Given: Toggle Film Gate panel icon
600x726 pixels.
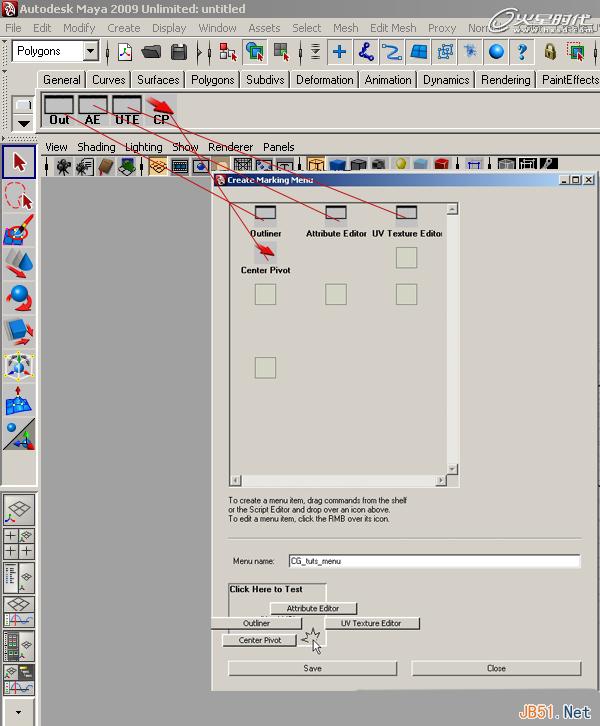Looking at the screenshot, I should click(180, 165).
